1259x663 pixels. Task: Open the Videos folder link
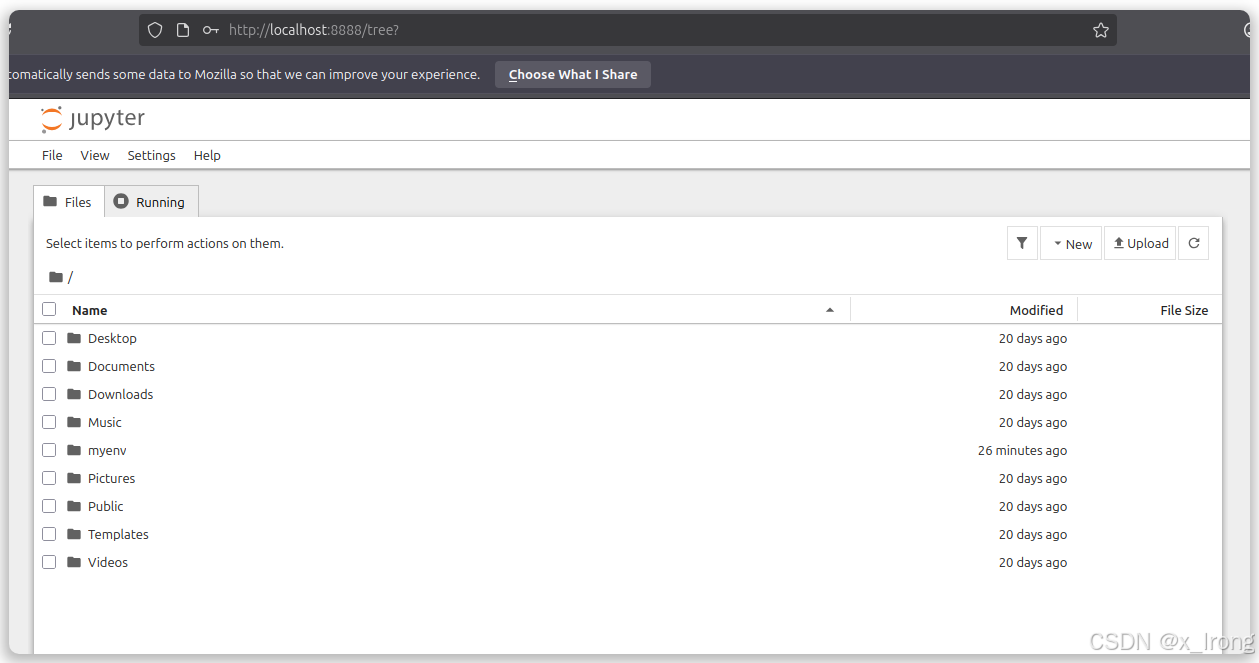tap(108, 562)
